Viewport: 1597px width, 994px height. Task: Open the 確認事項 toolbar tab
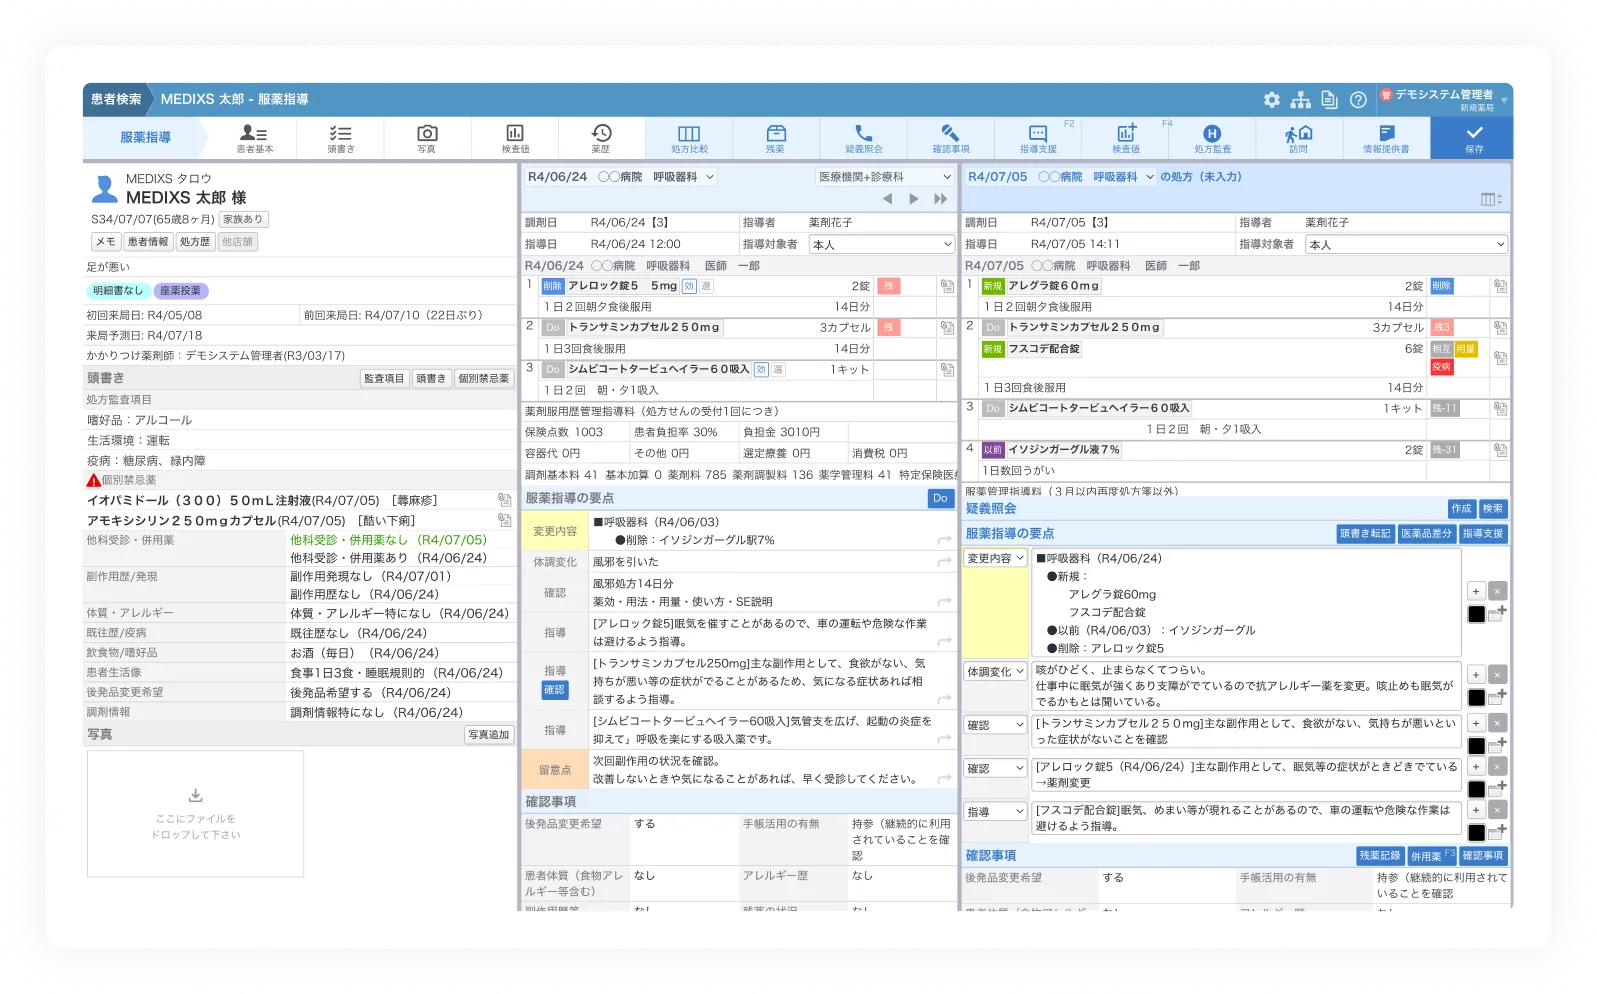pyautogui.click(x=951, y=138)
